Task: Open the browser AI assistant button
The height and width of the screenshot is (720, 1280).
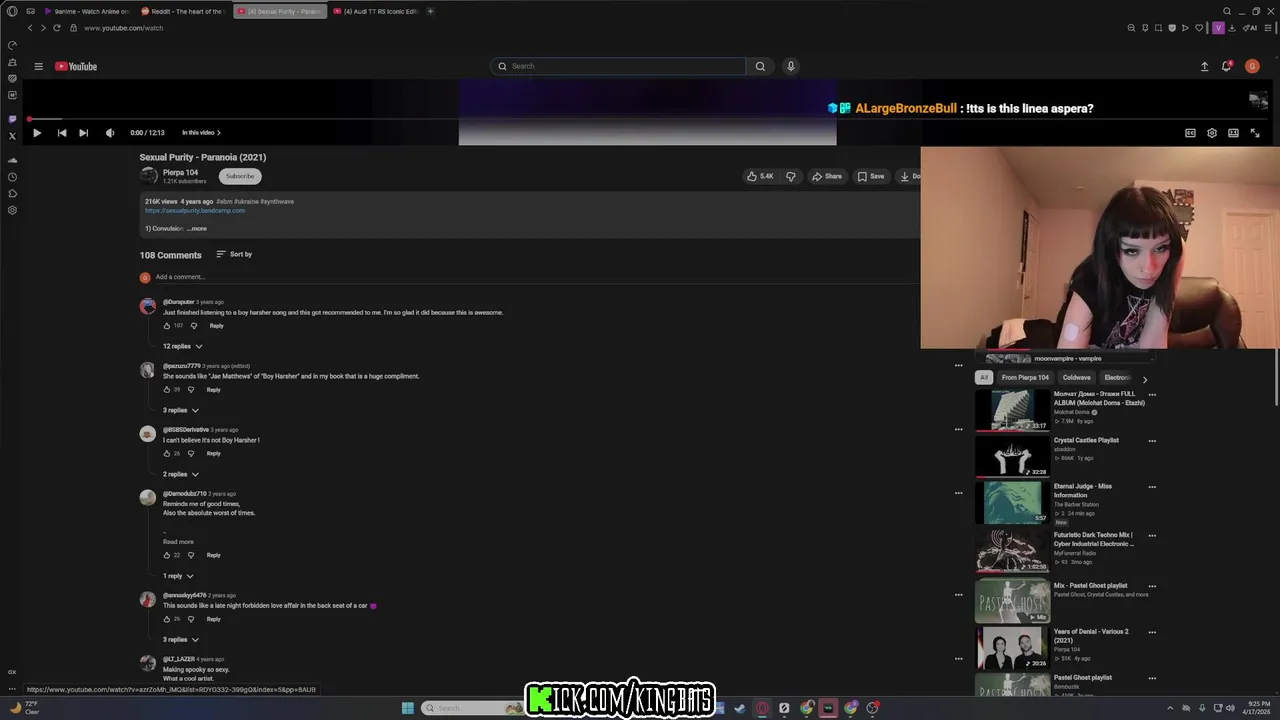Action: coord(1250,28)
